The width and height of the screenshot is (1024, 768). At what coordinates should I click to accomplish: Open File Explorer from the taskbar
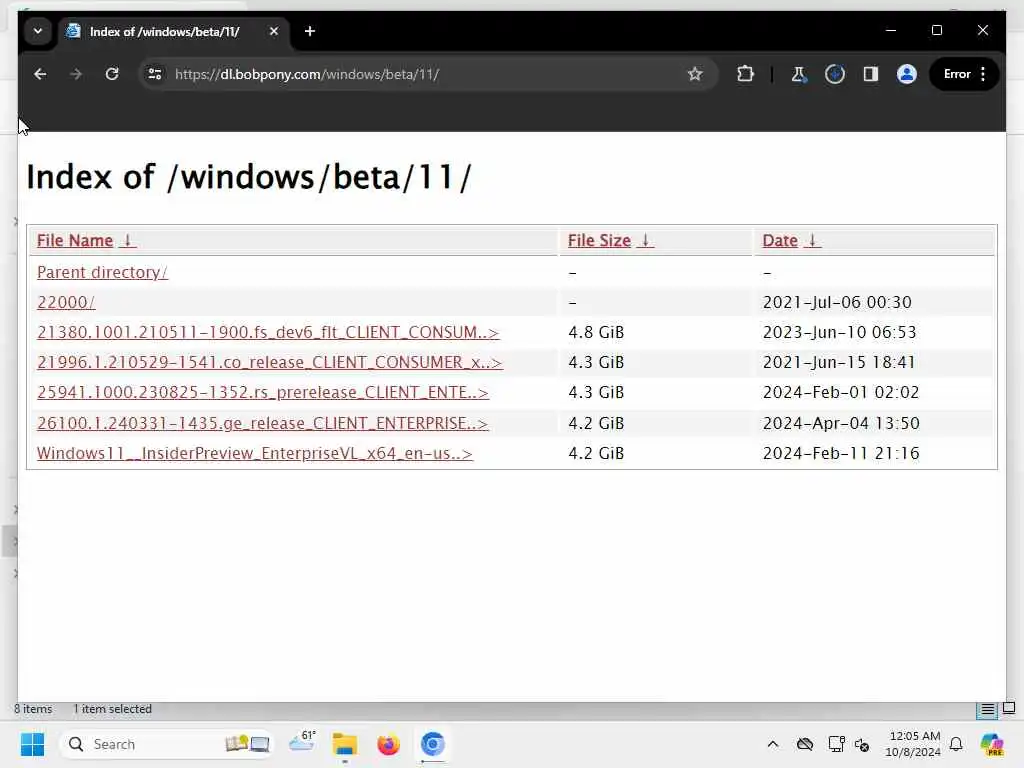tap(345, 744)
